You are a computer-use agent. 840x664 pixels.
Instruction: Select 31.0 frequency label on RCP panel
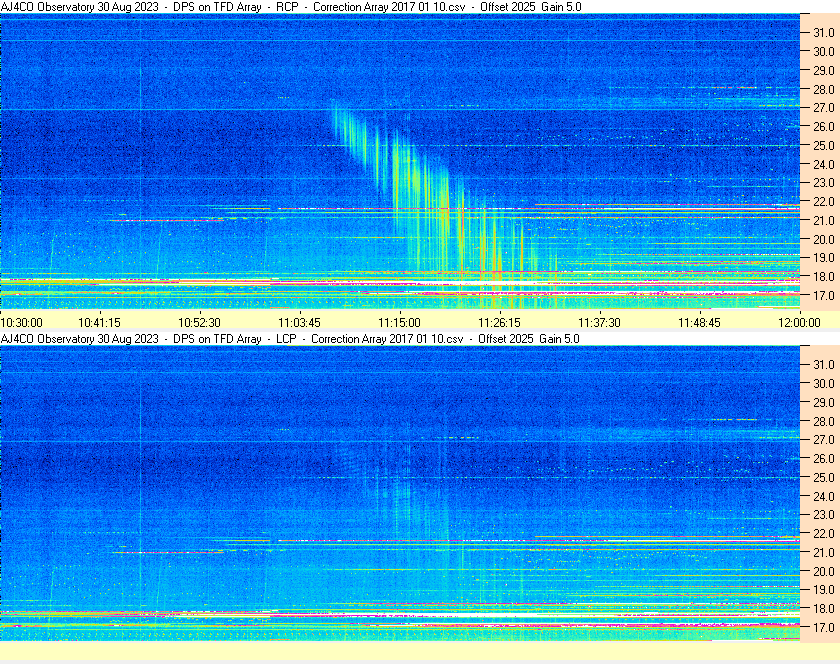[823, 32]
